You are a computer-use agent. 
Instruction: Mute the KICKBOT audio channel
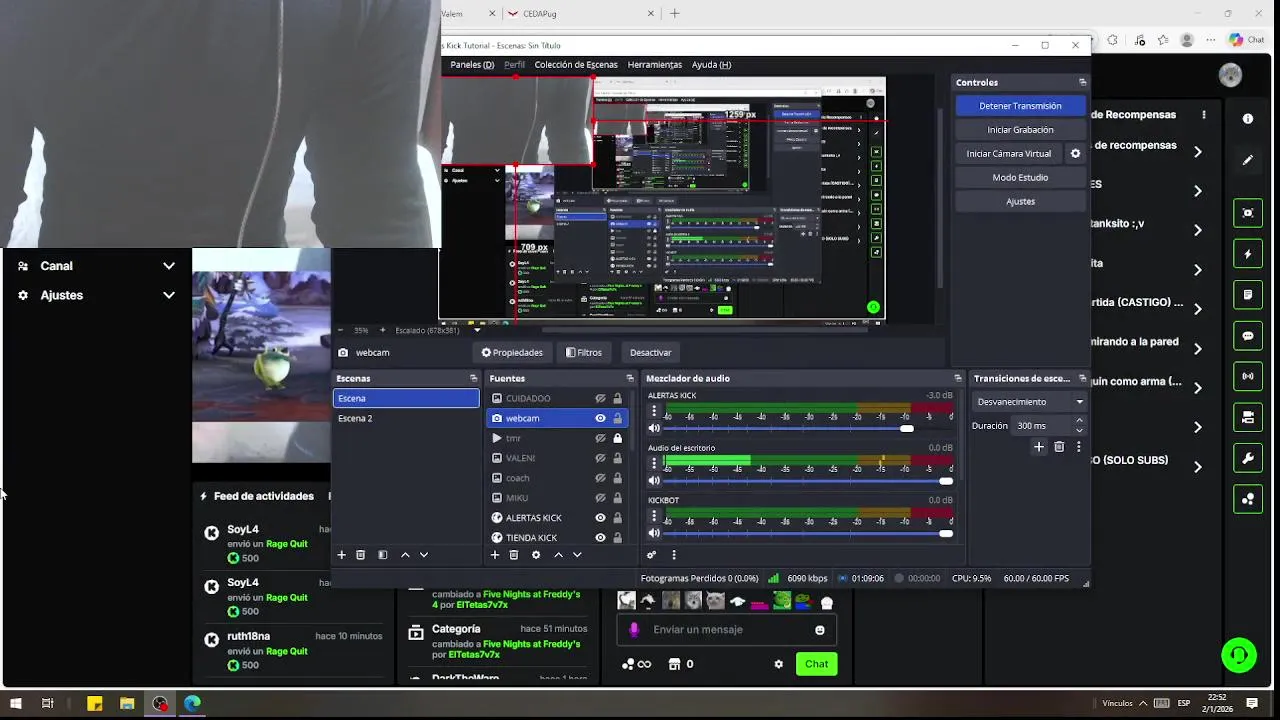[x=654, y=533]
